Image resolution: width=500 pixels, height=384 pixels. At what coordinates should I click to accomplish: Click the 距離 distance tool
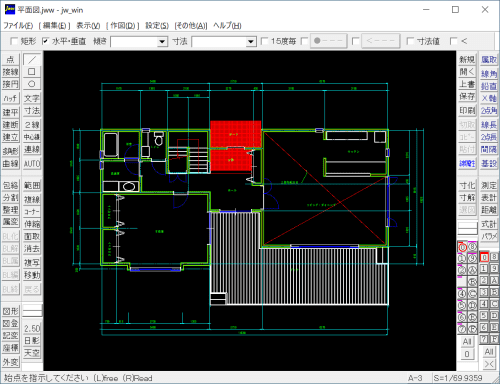click(489, 210)
